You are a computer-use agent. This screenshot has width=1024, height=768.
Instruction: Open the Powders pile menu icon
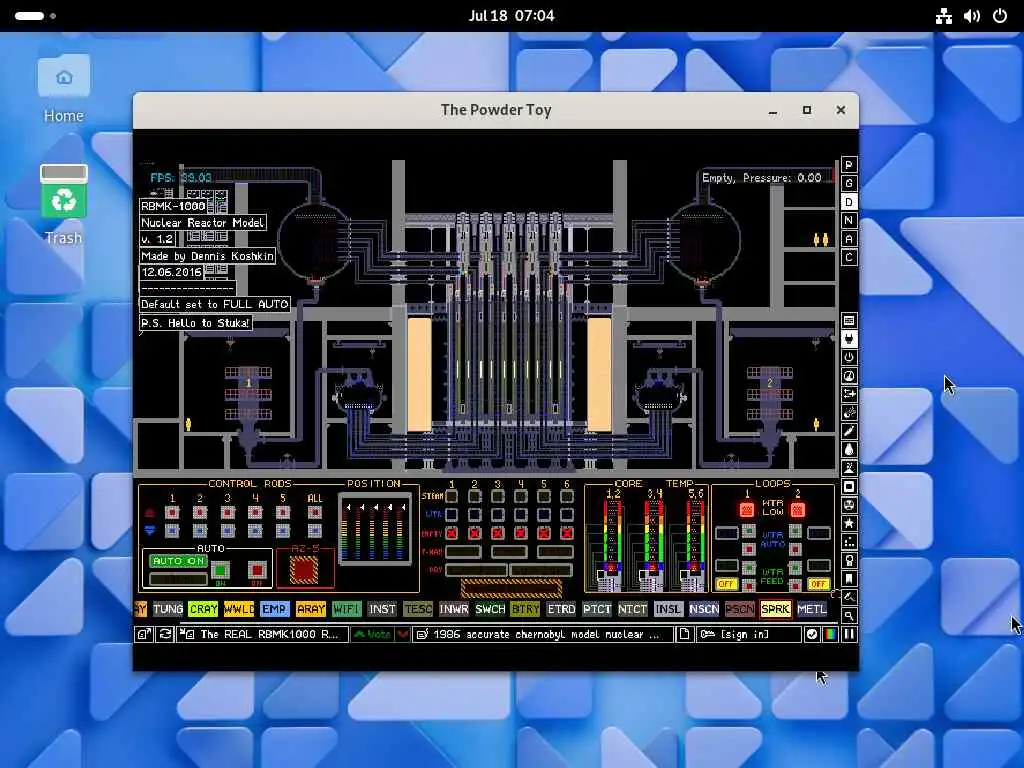(849, 468)
